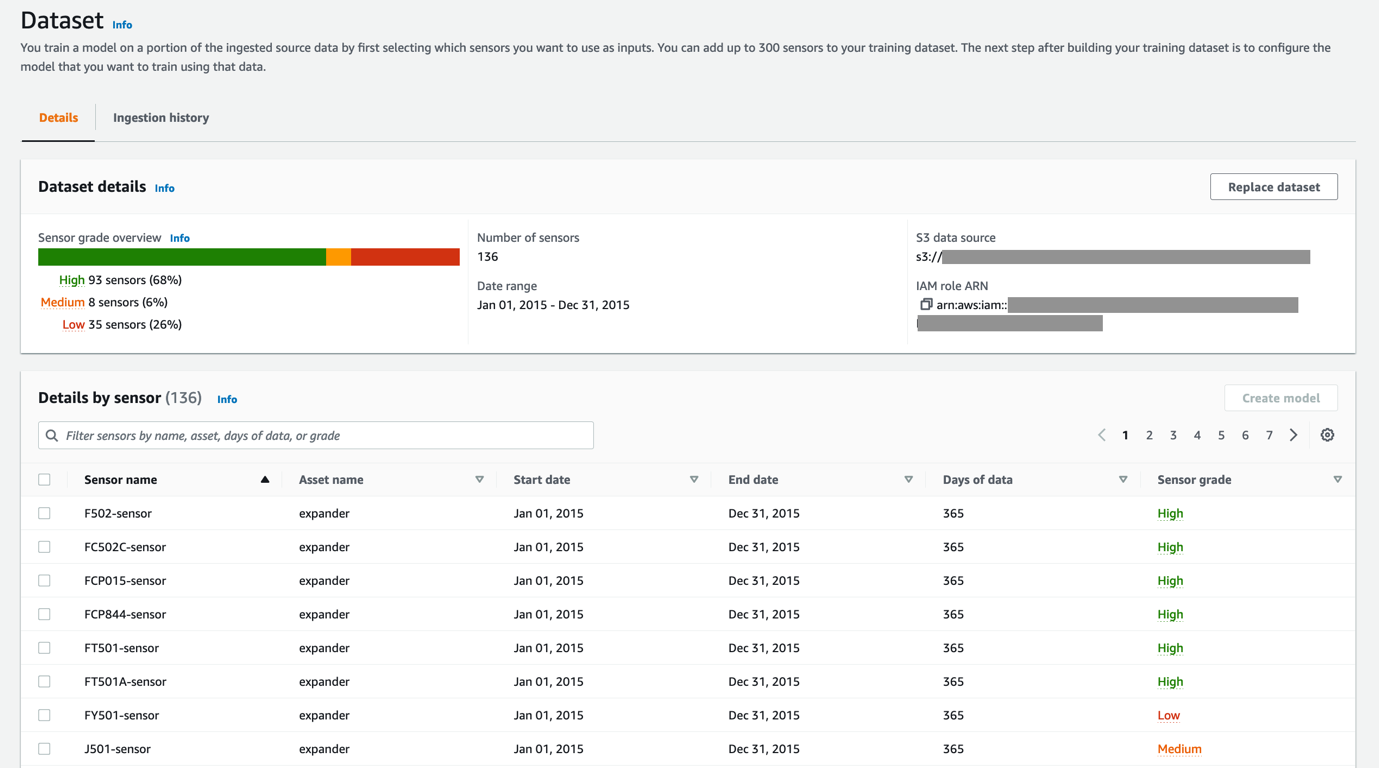Click the Replace dataset button
1379x768 pixels.
[1274, 187]
